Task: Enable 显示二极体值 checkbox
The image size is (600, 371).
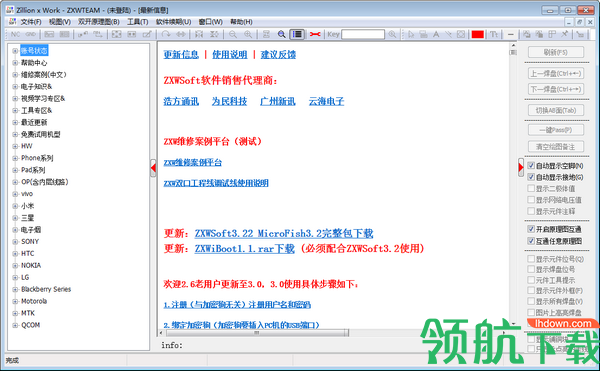Action: pos(531,188)
